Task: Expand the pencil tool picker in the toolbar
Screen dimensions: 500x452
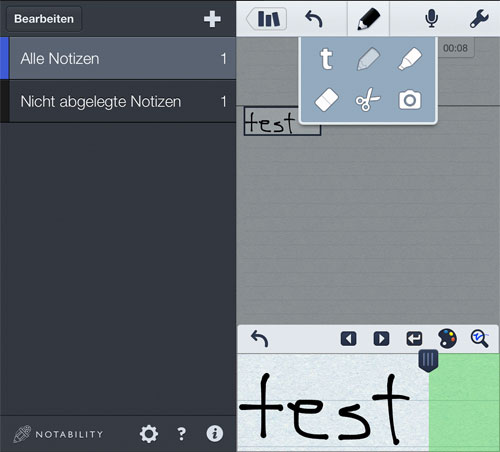Action: tap(368, 19)
